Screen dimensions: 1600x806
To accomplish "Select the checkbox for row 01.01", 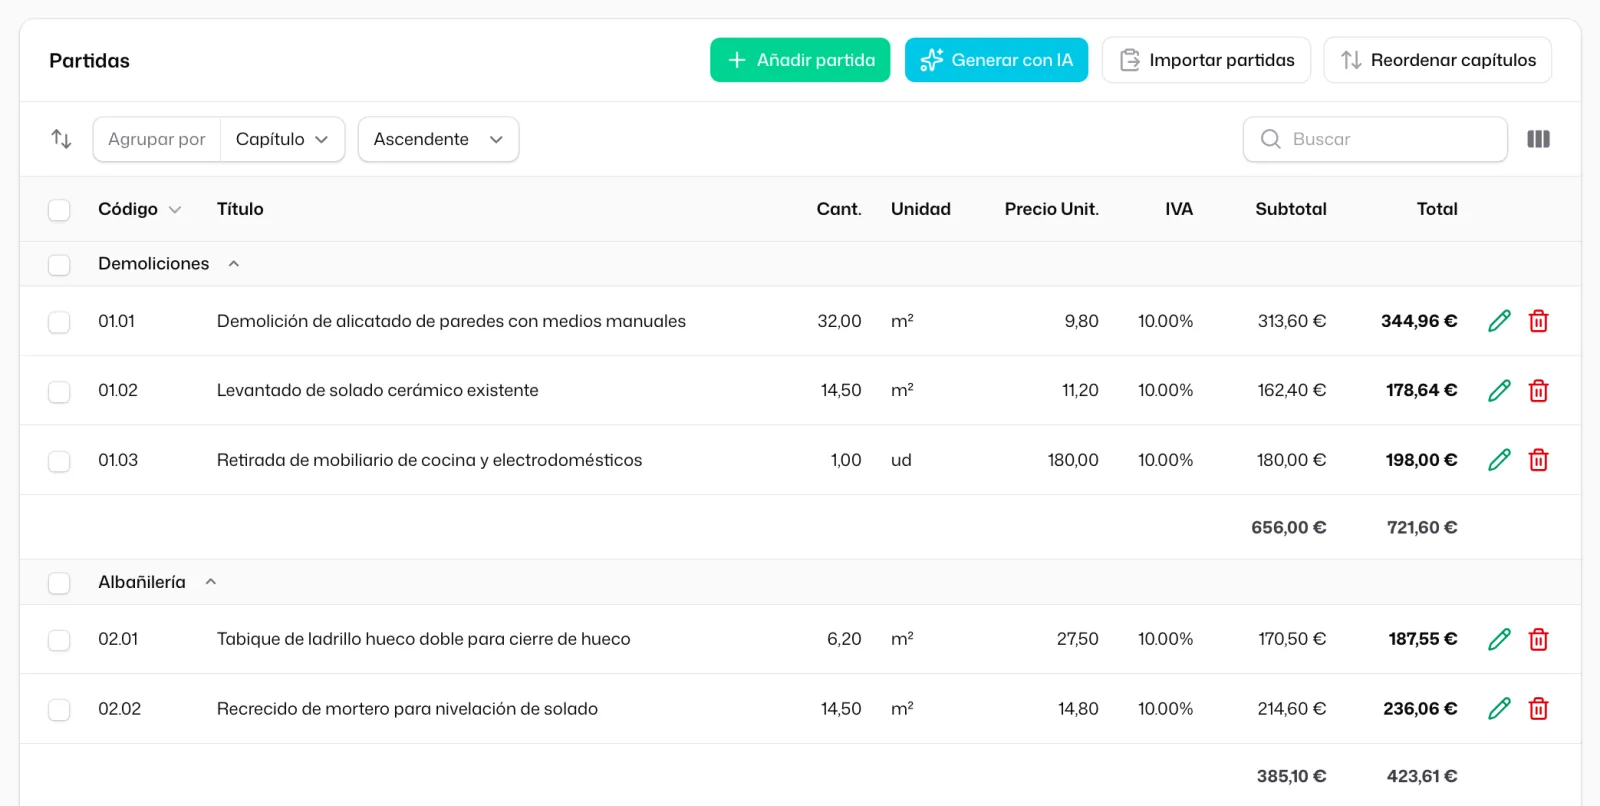I will (59, 322).
